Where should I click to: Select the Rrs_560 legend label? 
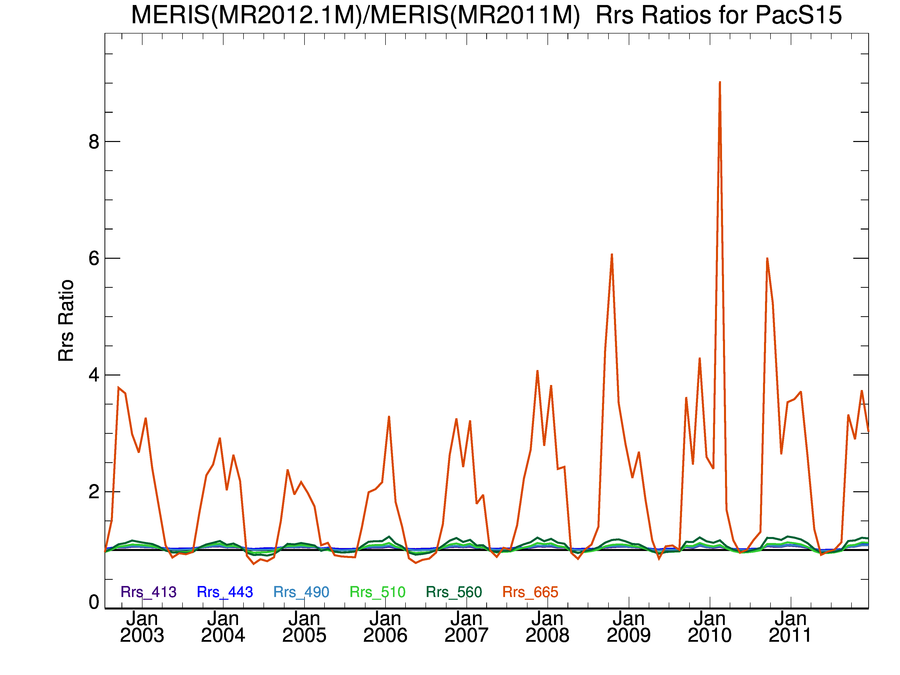[454, 592]
